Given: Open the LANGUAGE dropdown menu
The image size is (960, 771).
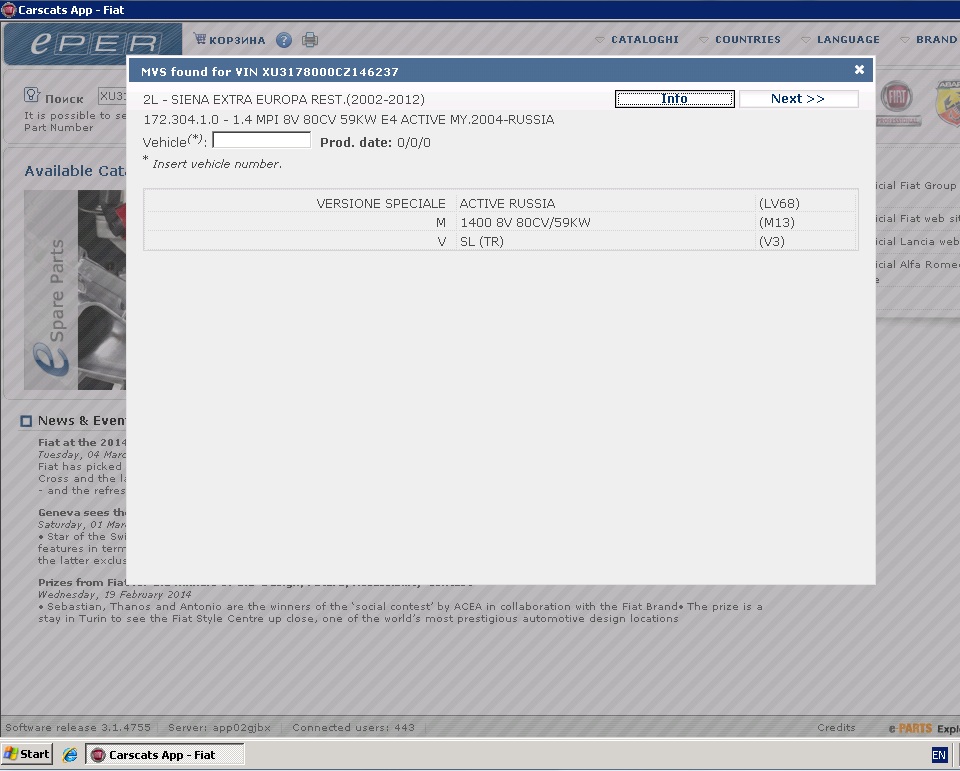Looking at the screenshot, I should click(840, 40).
